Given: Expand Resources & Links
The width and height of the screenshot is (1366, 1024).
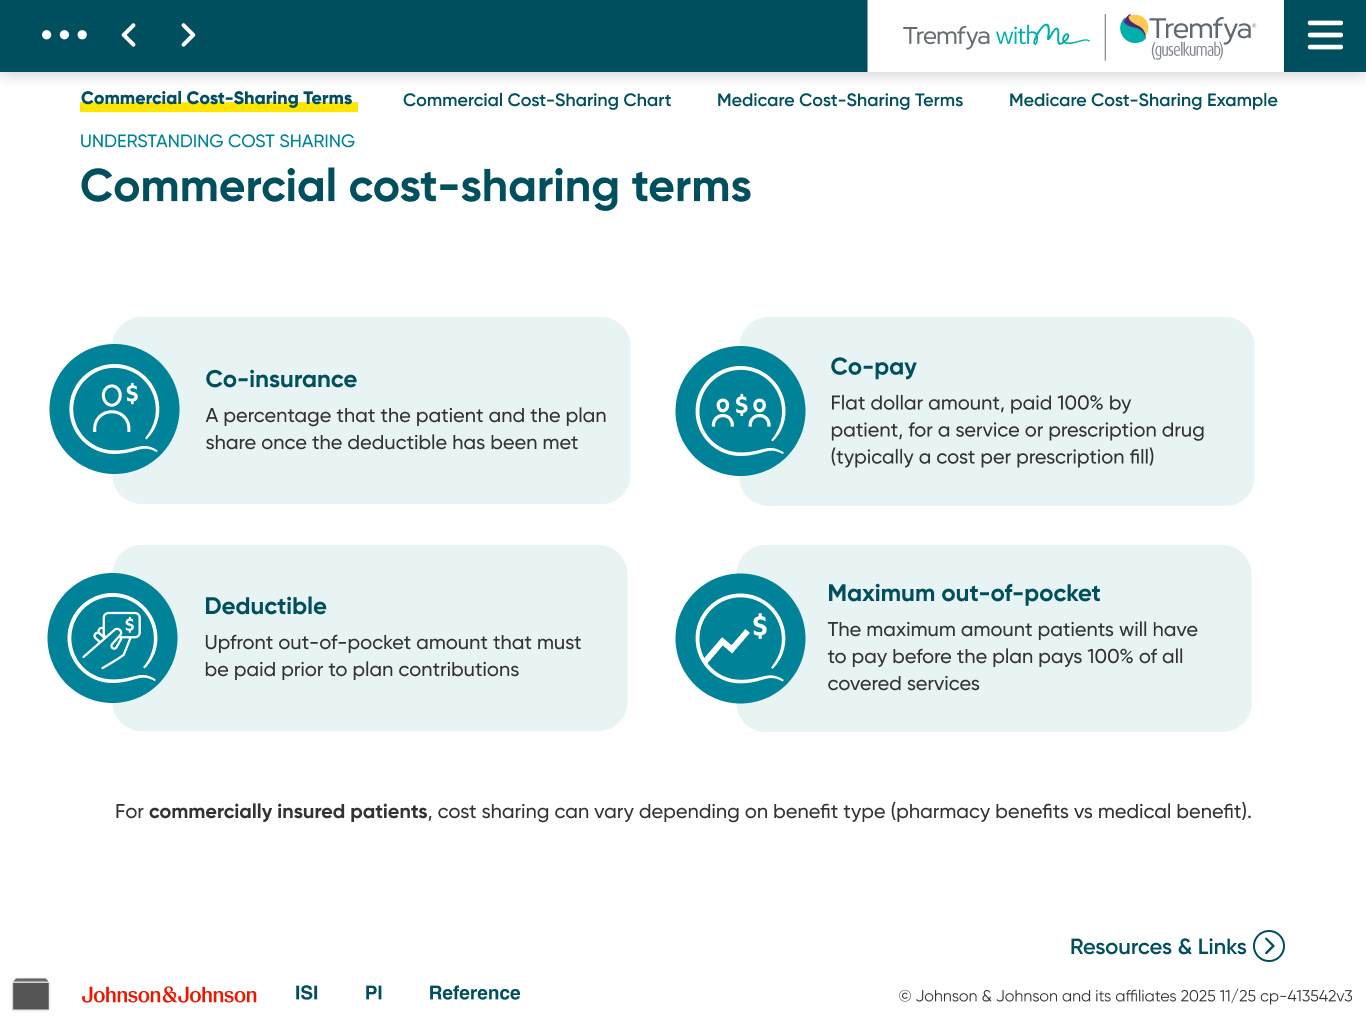Looking at the screenshot, I should 1176,946.
